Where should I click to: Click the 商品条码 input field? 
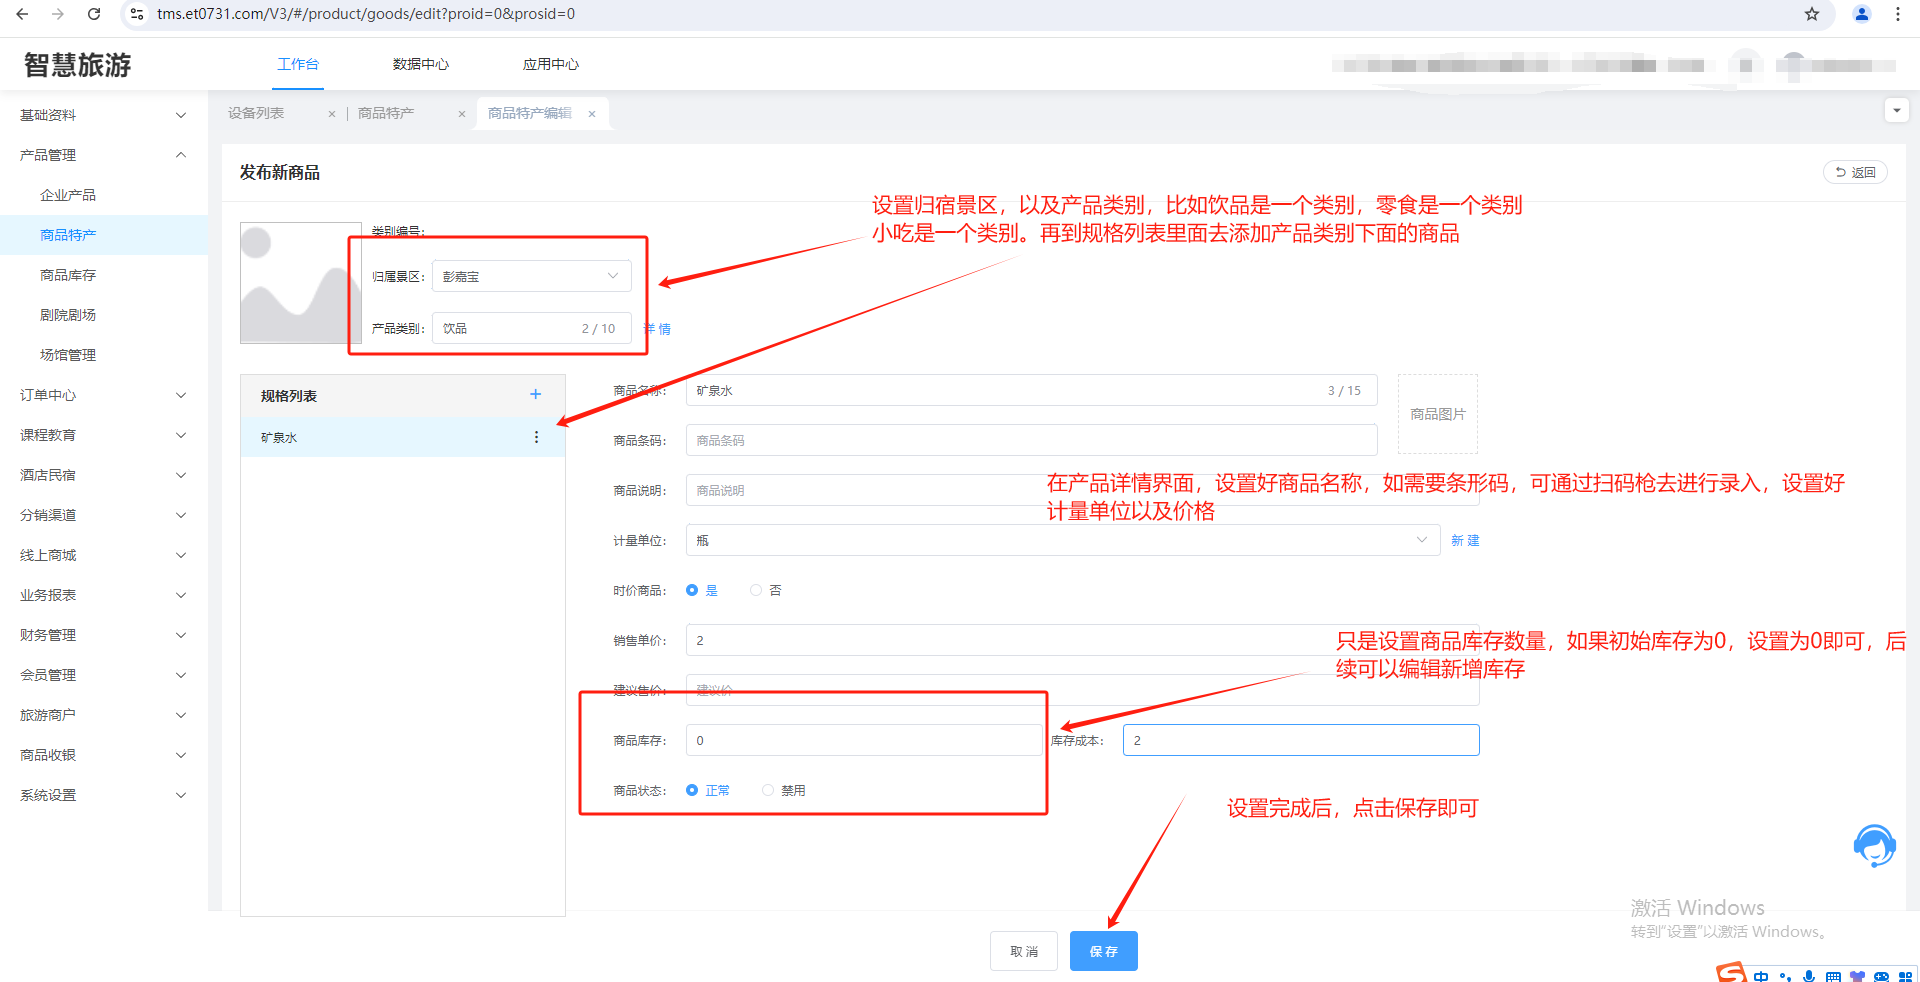tap(1030, 440)
